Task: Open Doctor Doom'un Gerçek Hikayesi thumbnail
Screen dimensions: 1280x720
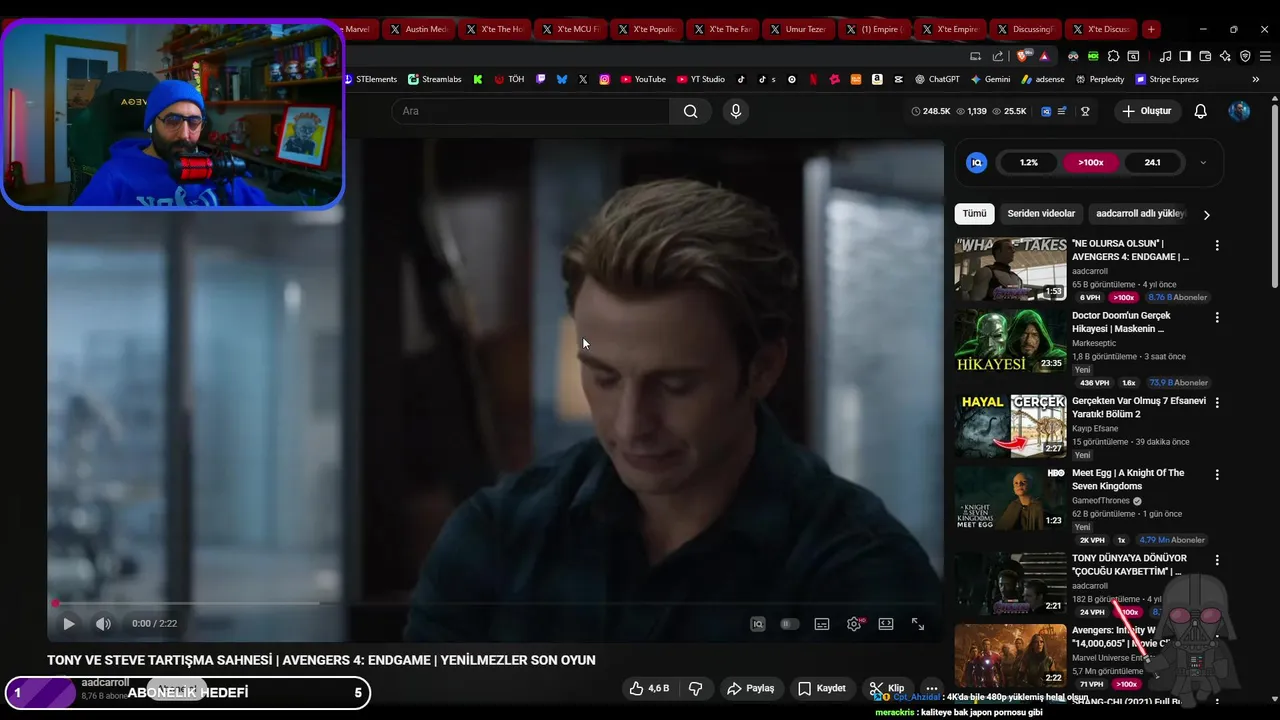Action: [1010, 341]
